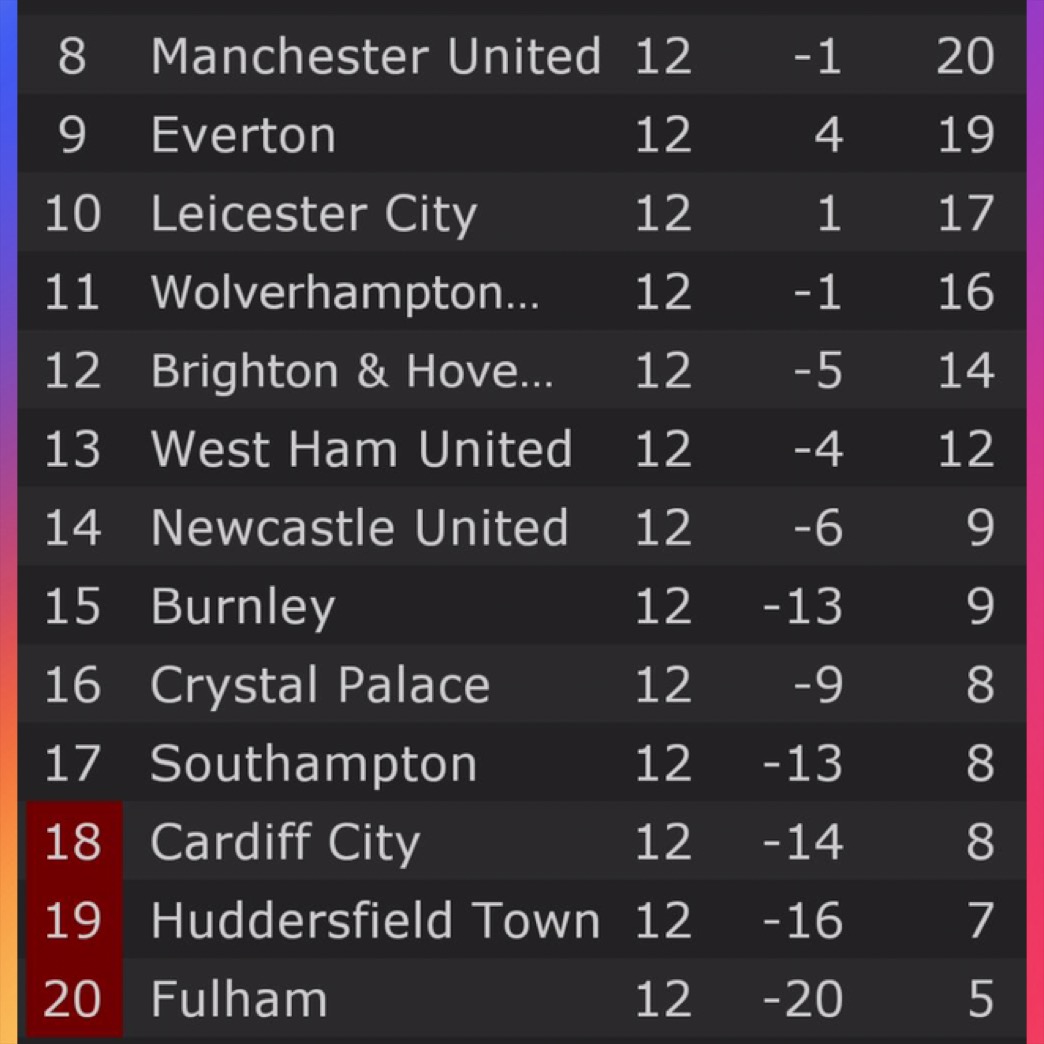1044x1044 pixels.
Task: Click Fulham's -20 goal difference value
Action: (x=803, y=999)
